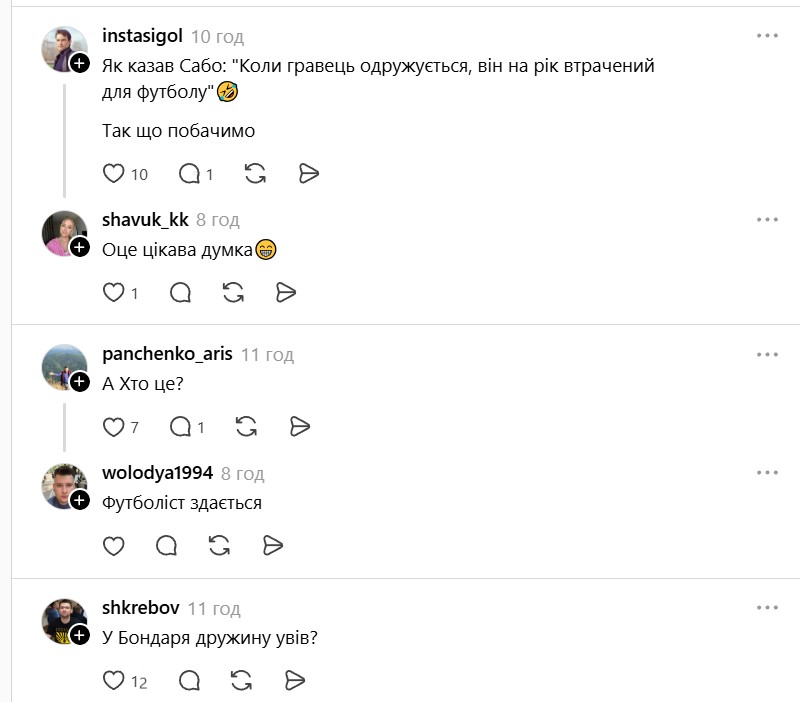This screenshot has width=800, height=702.
Task: Follow instasigol using avatar plus badge
Action: 80,63
